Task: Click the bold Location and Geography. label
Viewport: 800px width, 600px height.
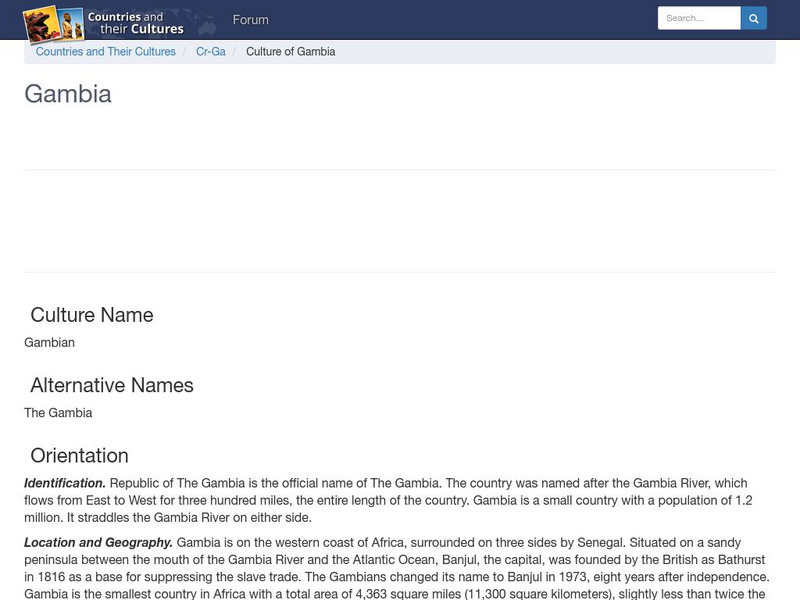Action: pyautogui.click(x=98, y=542)
